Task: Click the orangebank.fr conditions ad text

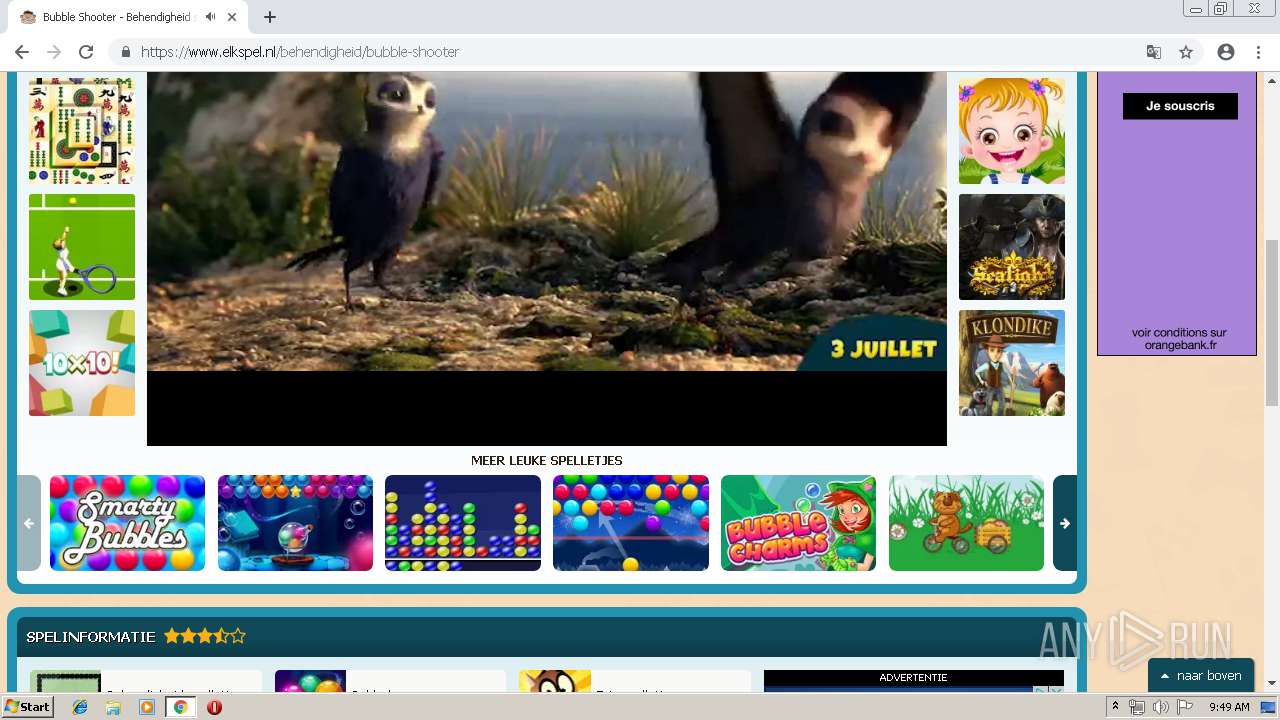Action: point(1179,339)
